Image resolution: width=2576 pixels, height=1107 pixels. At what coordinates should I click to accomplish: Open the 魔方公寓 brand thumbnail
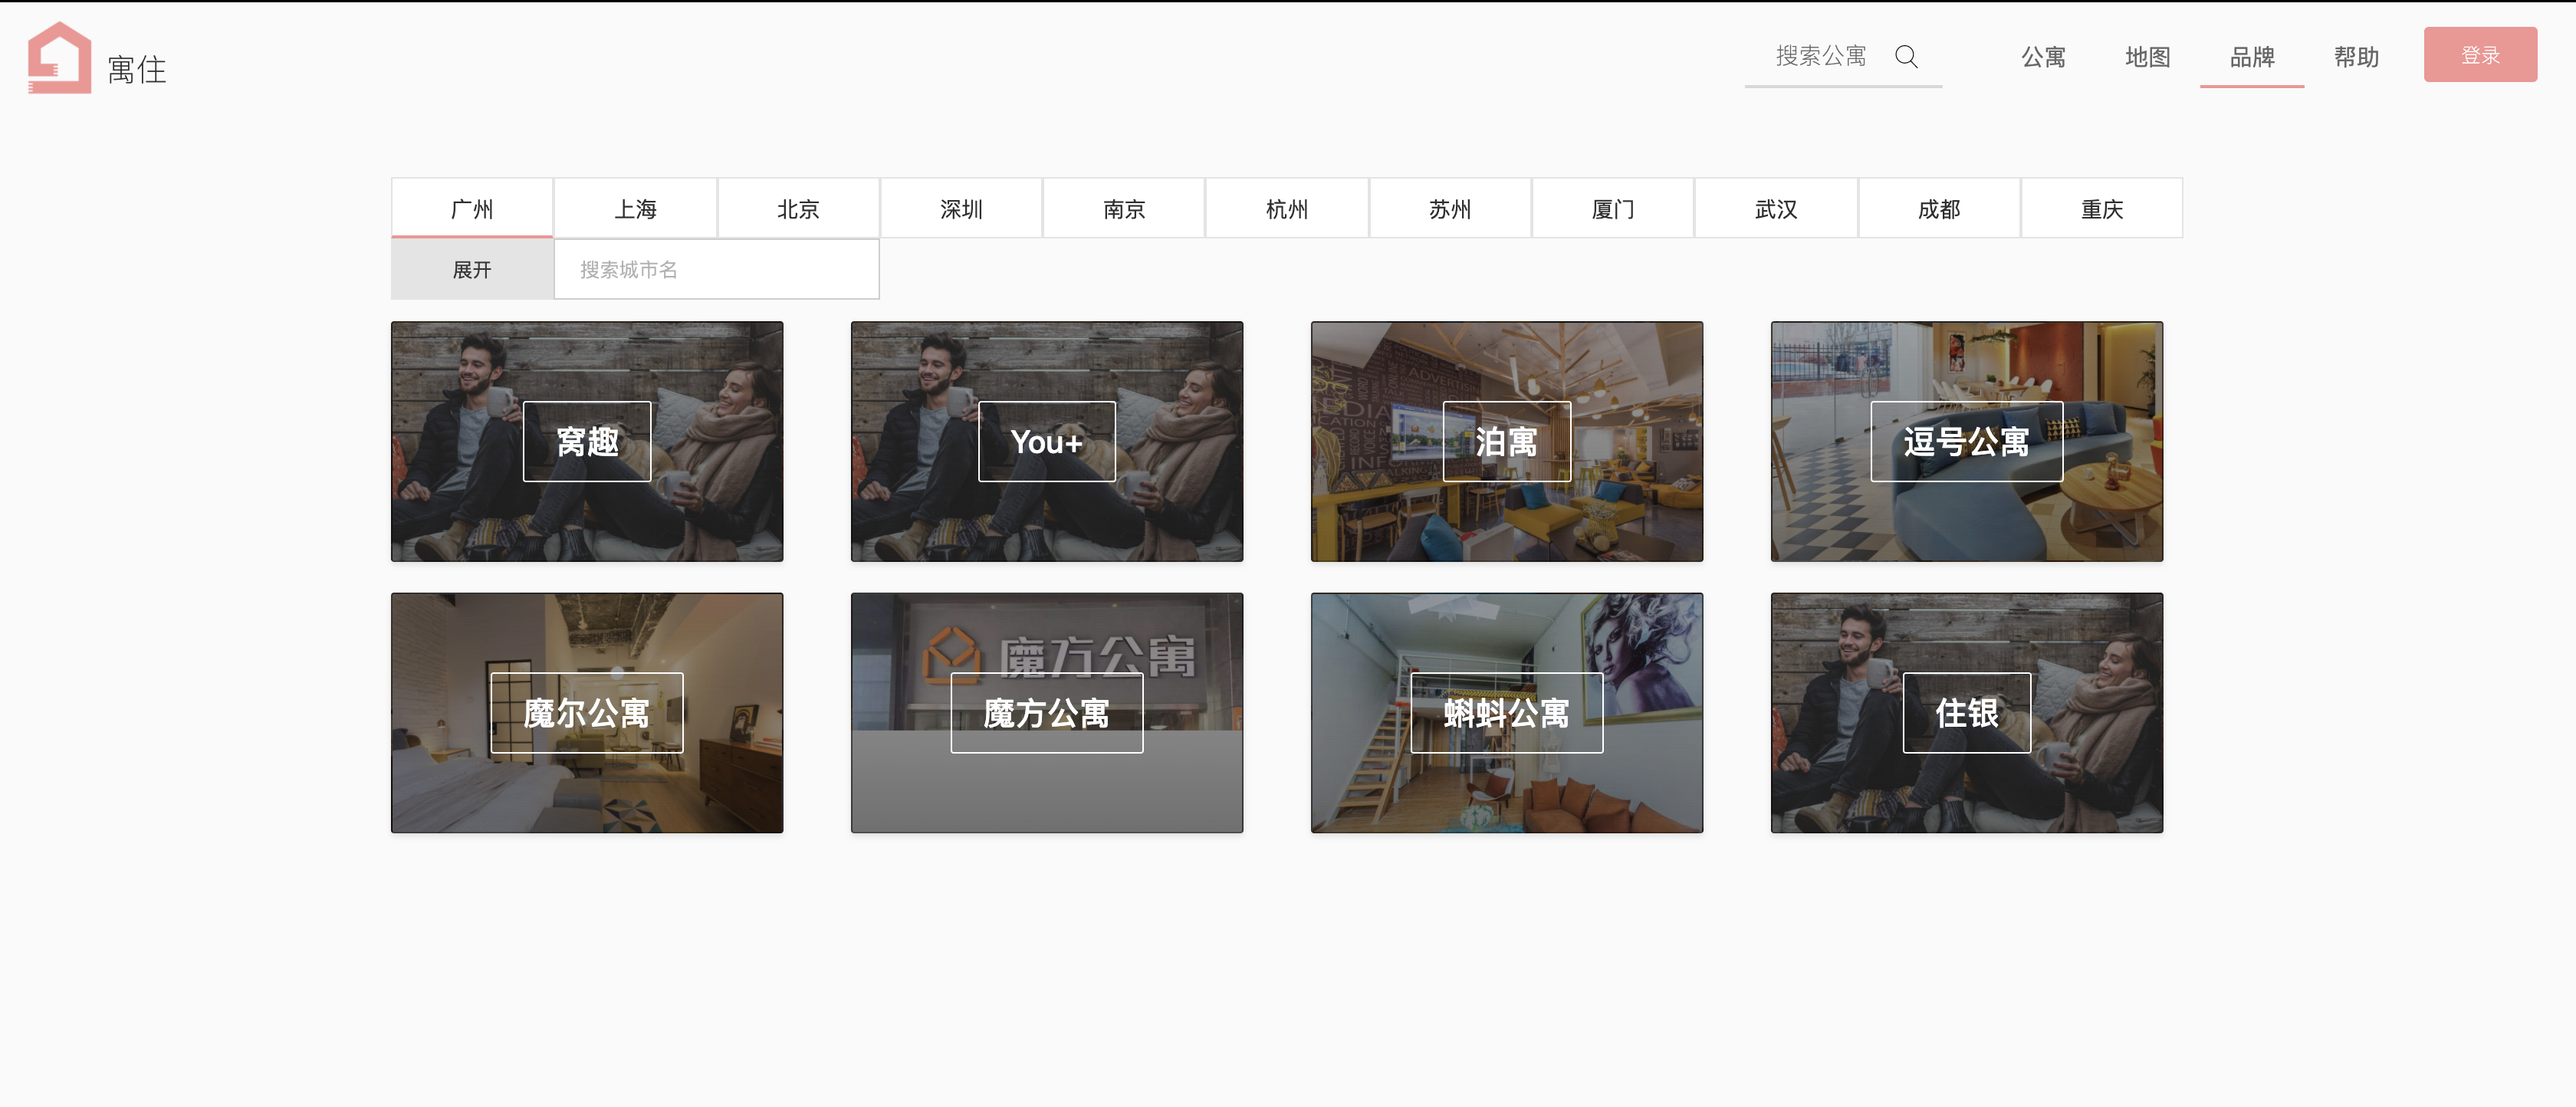tap(1046, 713)
